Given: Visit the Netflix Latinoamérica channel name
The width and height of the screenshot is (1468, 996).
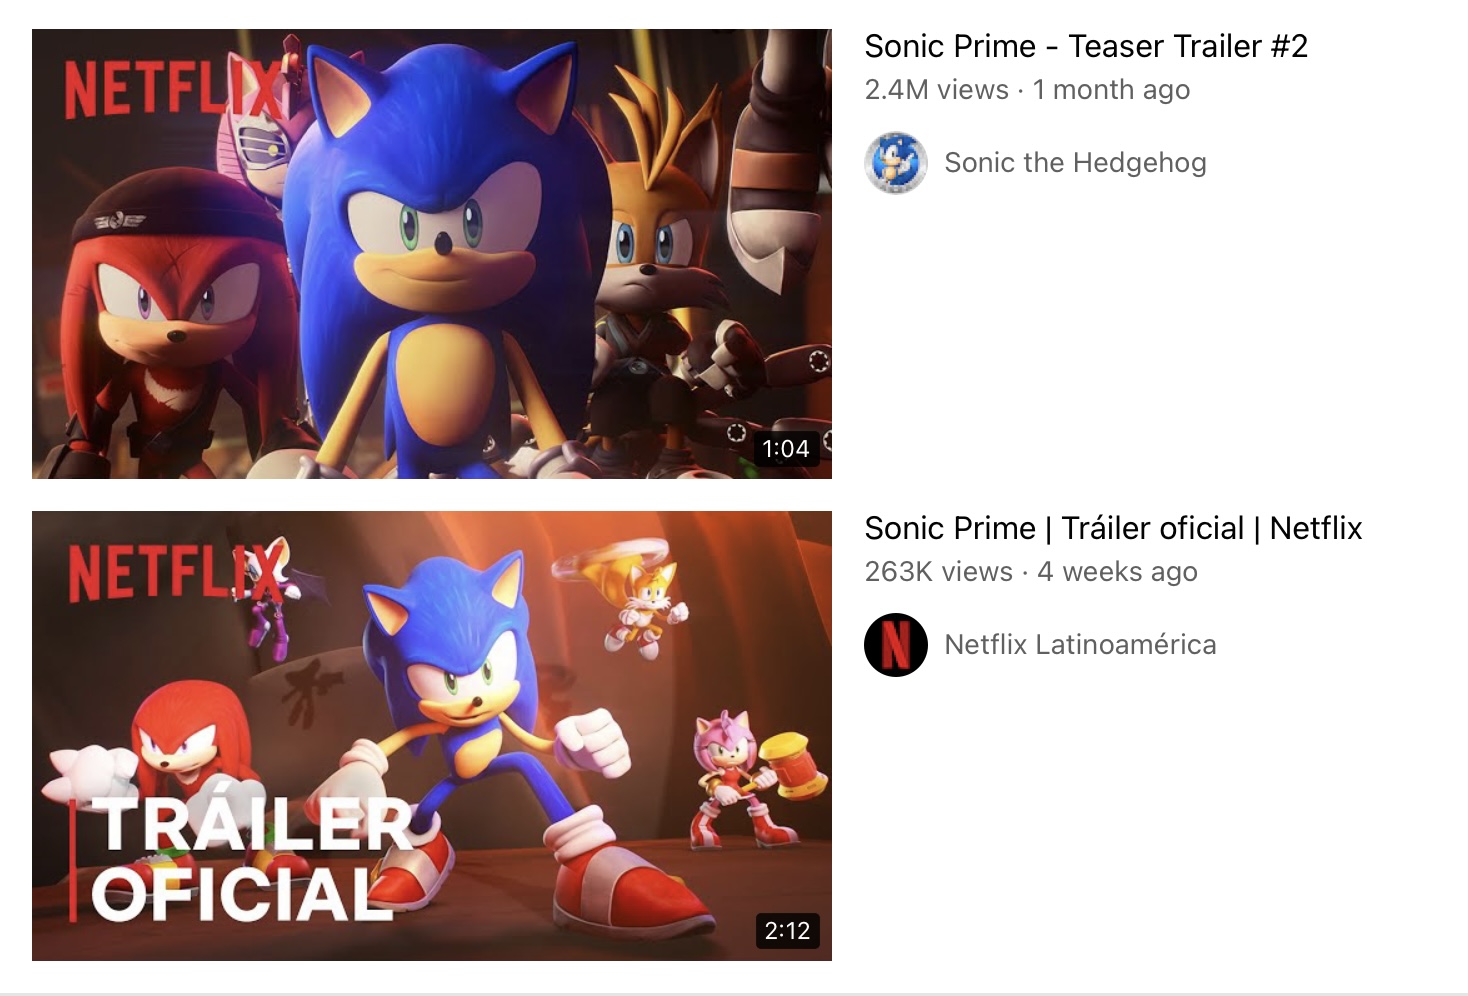Looking at the screenshot, I should 1080,644.
